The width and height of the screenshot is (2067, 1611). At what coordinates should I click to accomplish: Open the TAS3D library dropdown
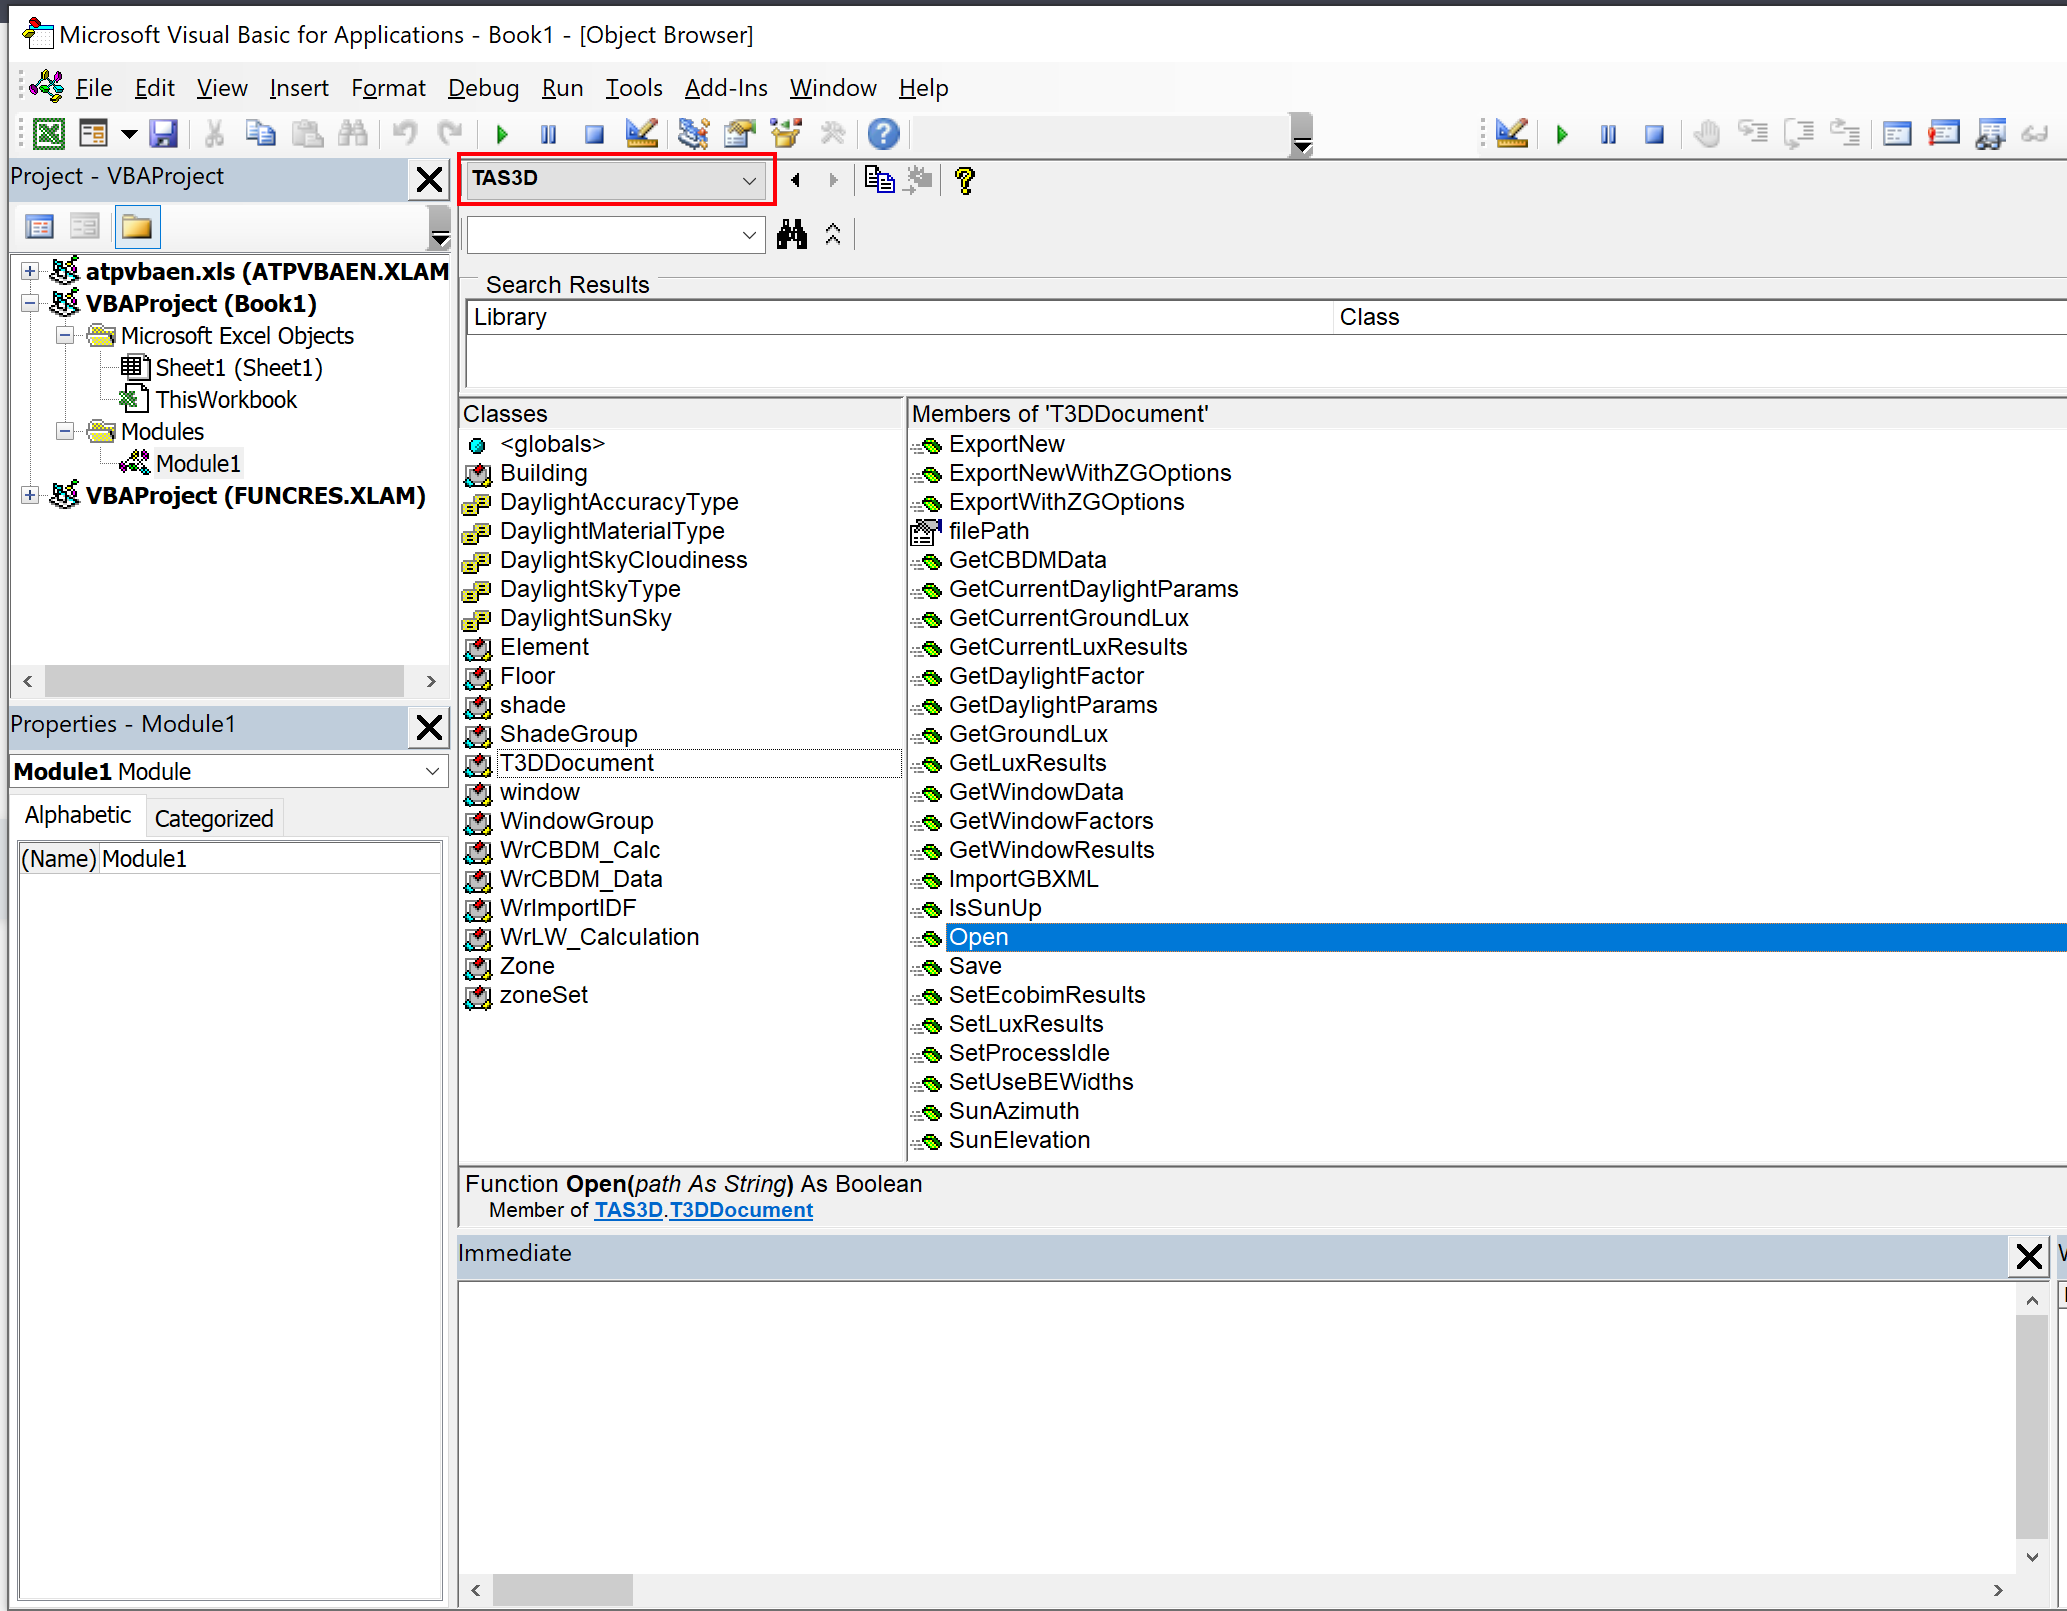[x=749, y=180]
